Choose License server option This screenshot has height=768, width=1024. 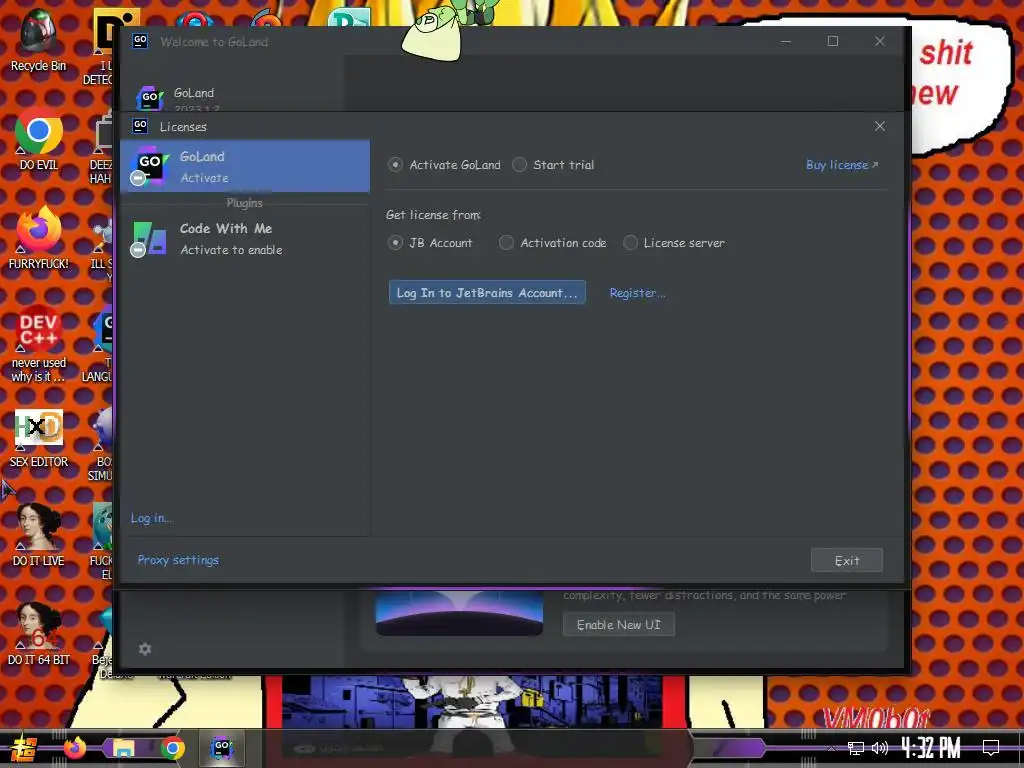pyautogui.click(x=630, y=243)
